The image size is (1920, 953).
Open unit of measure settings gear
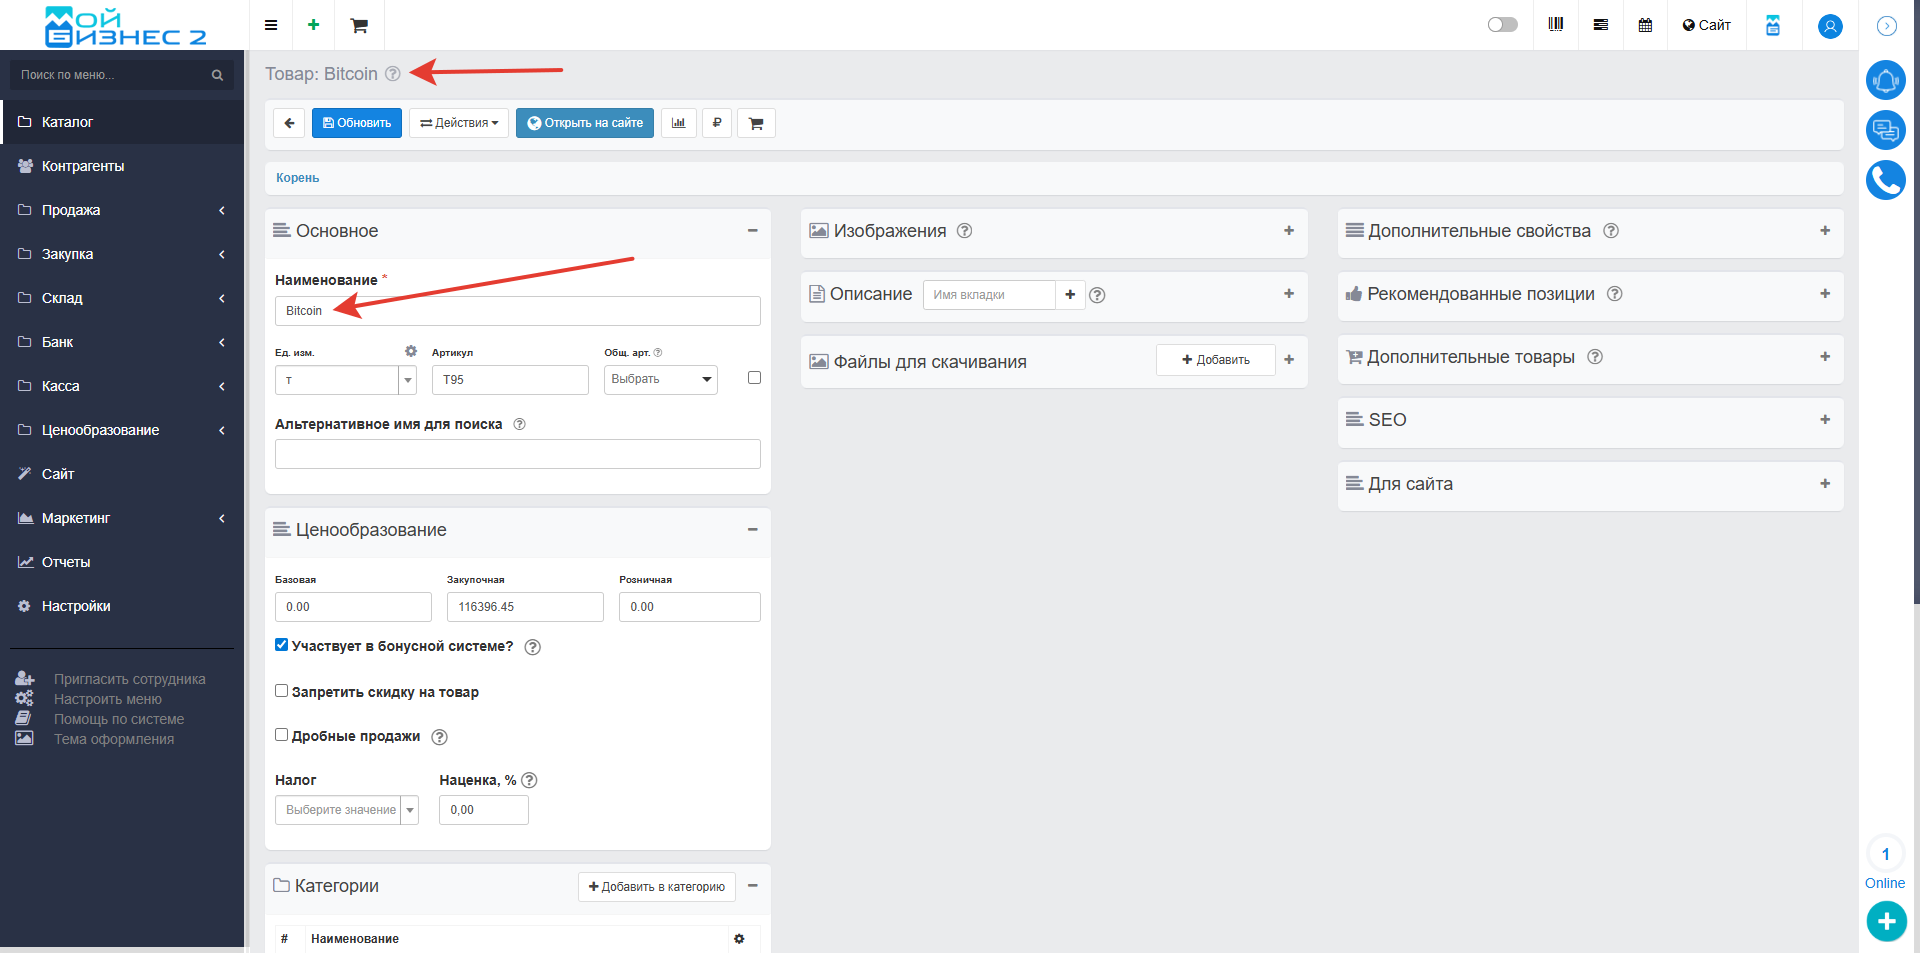click(411, 351)
